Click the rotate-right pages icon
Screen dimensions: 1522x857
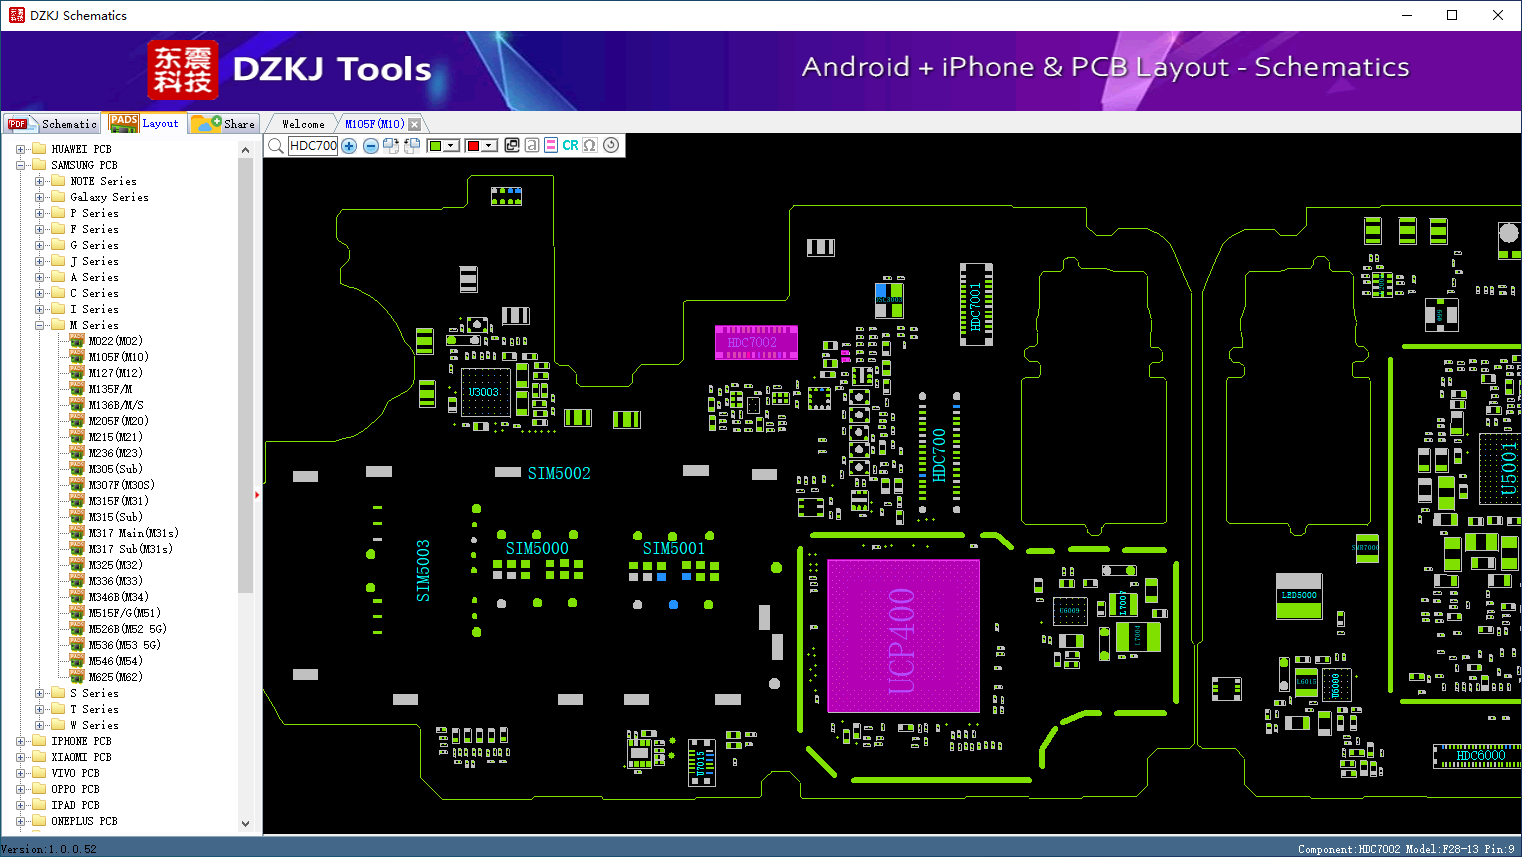point(391,146)
